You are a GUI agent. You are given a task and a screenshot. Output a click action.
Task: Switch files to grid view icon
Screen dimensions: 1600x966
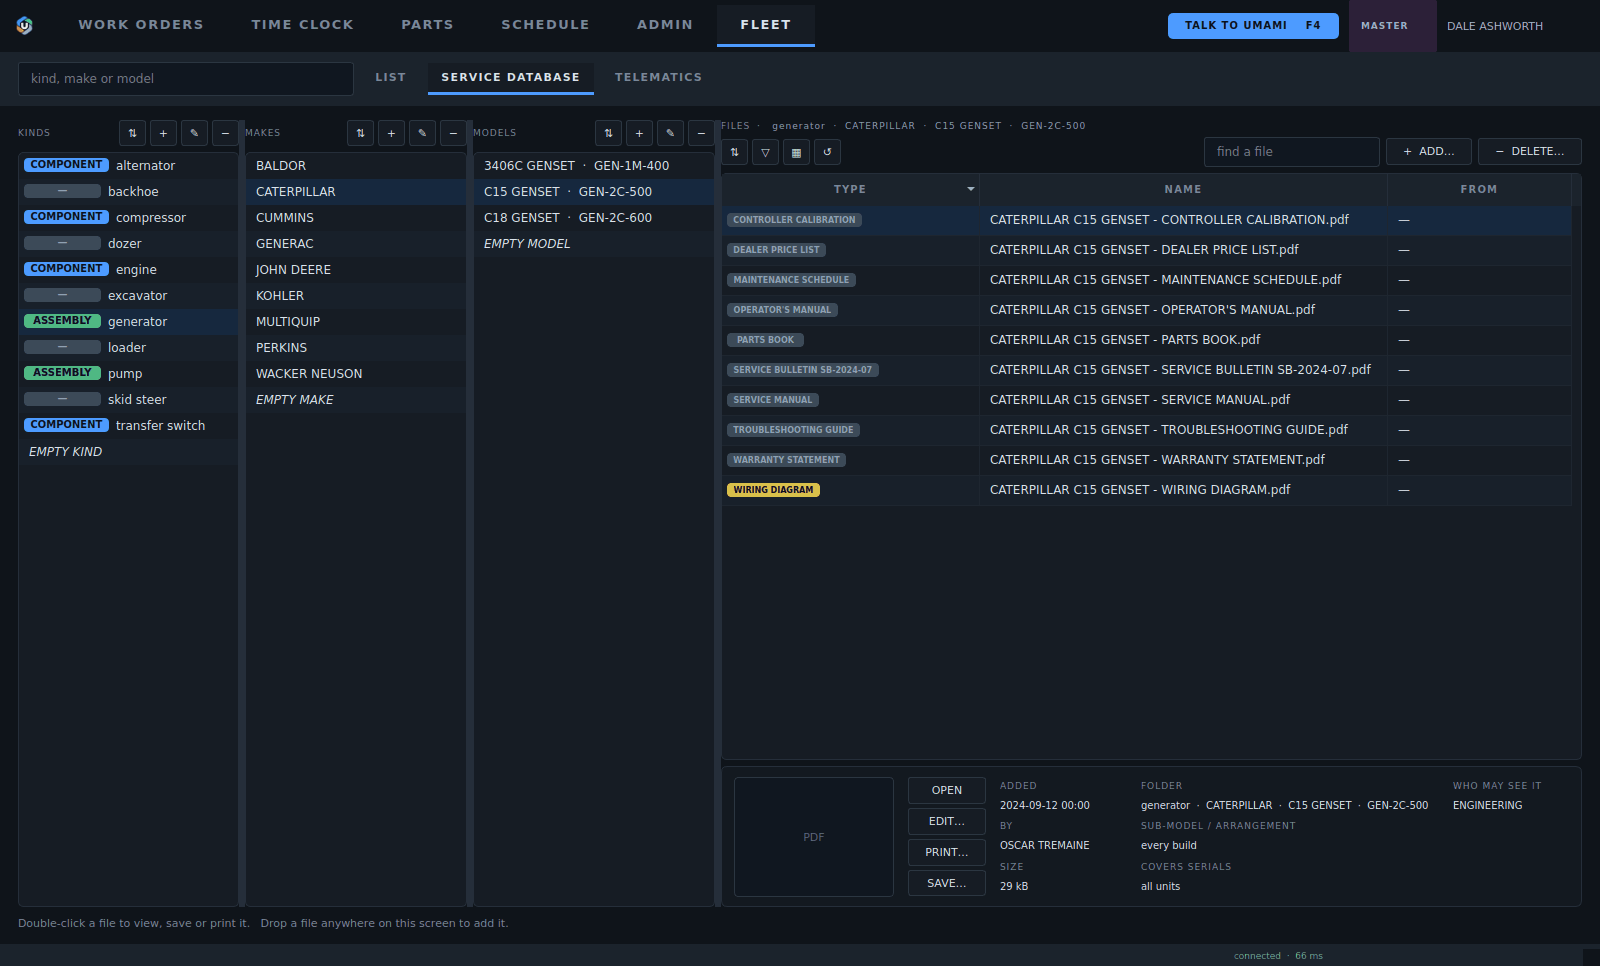(x=796, y=152)
